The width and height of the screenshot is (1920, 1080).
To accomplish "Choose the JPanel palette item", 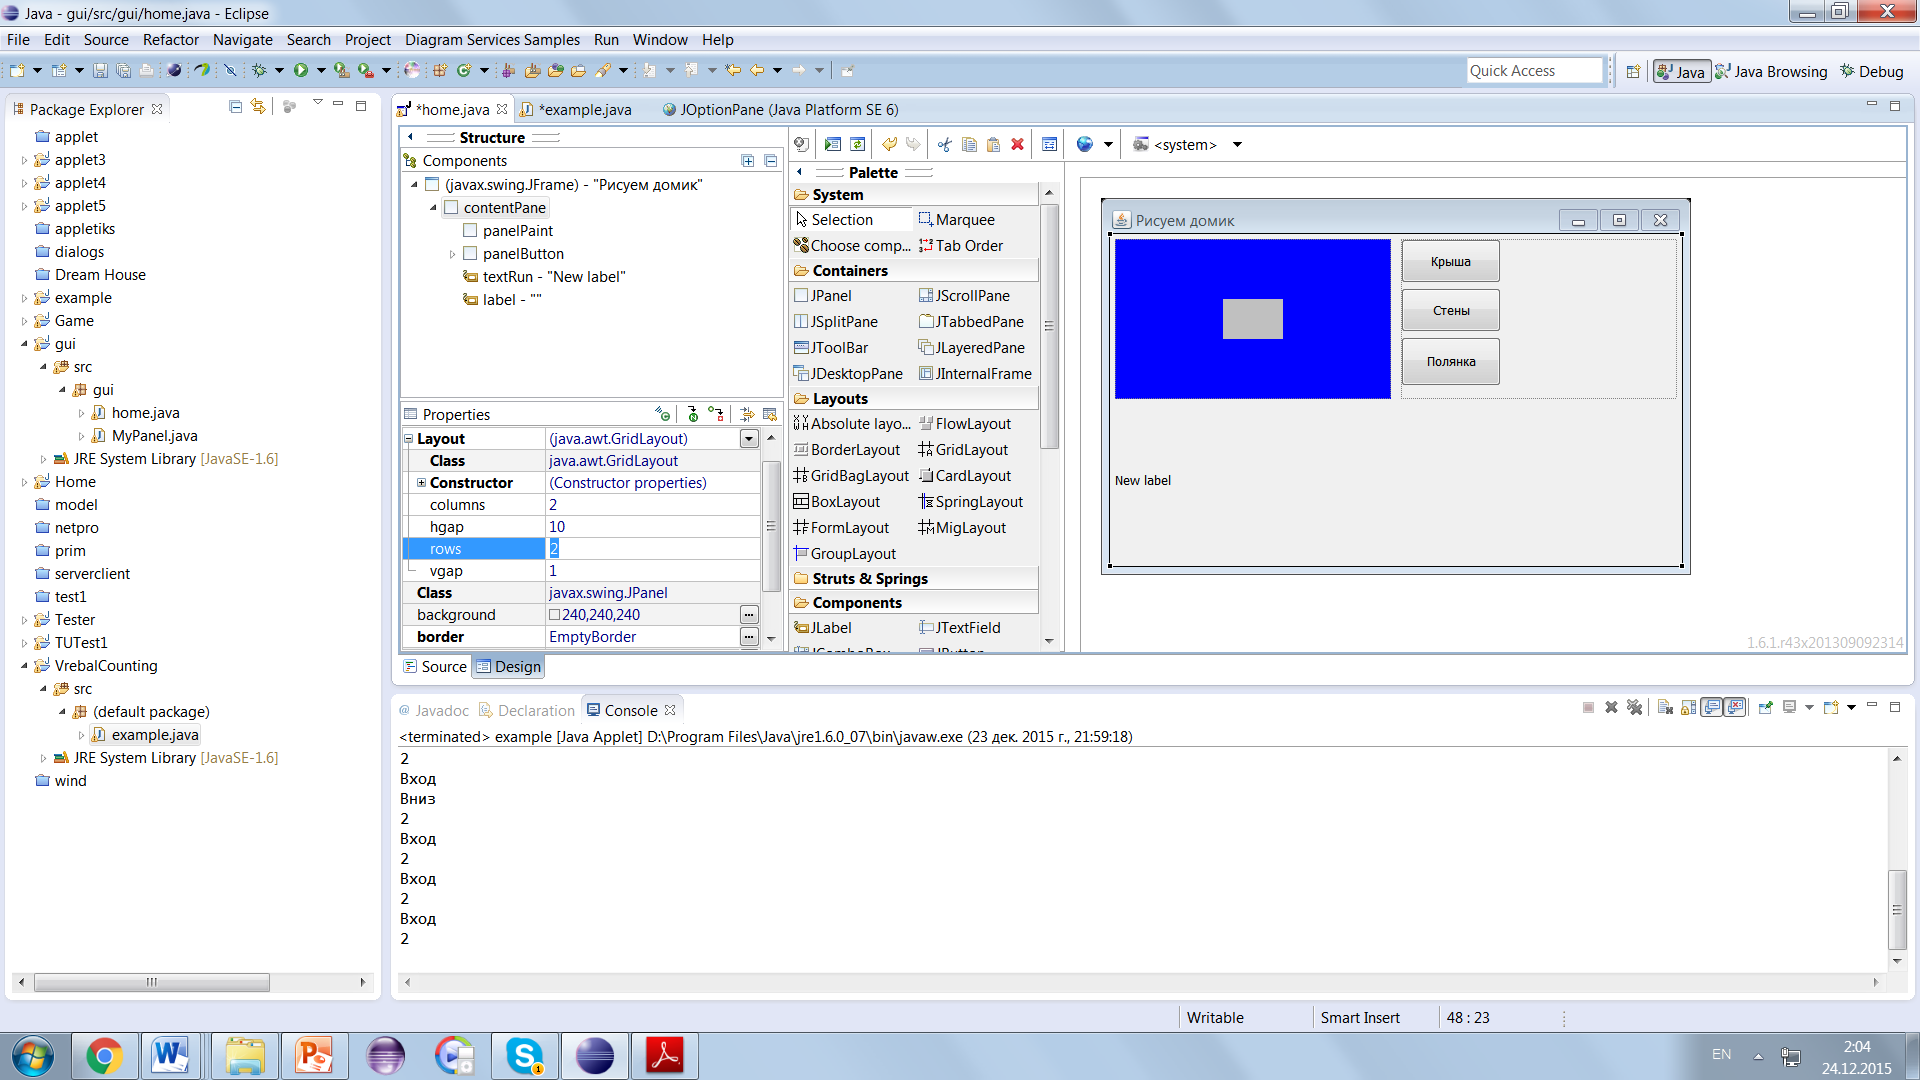I will pyautogui.click(x=823, y=296).
